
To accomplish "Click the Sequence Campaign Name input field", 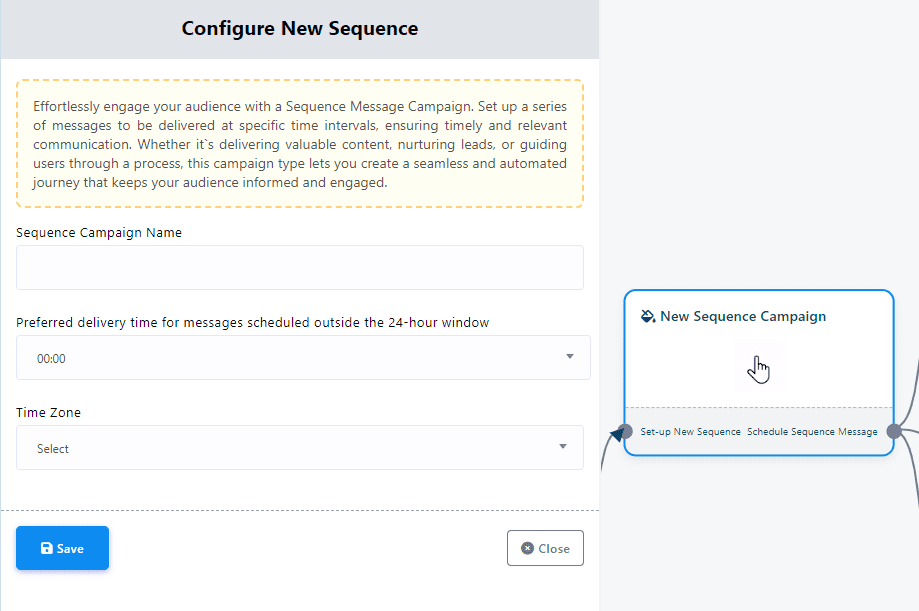I will click(x=300, y=268).
